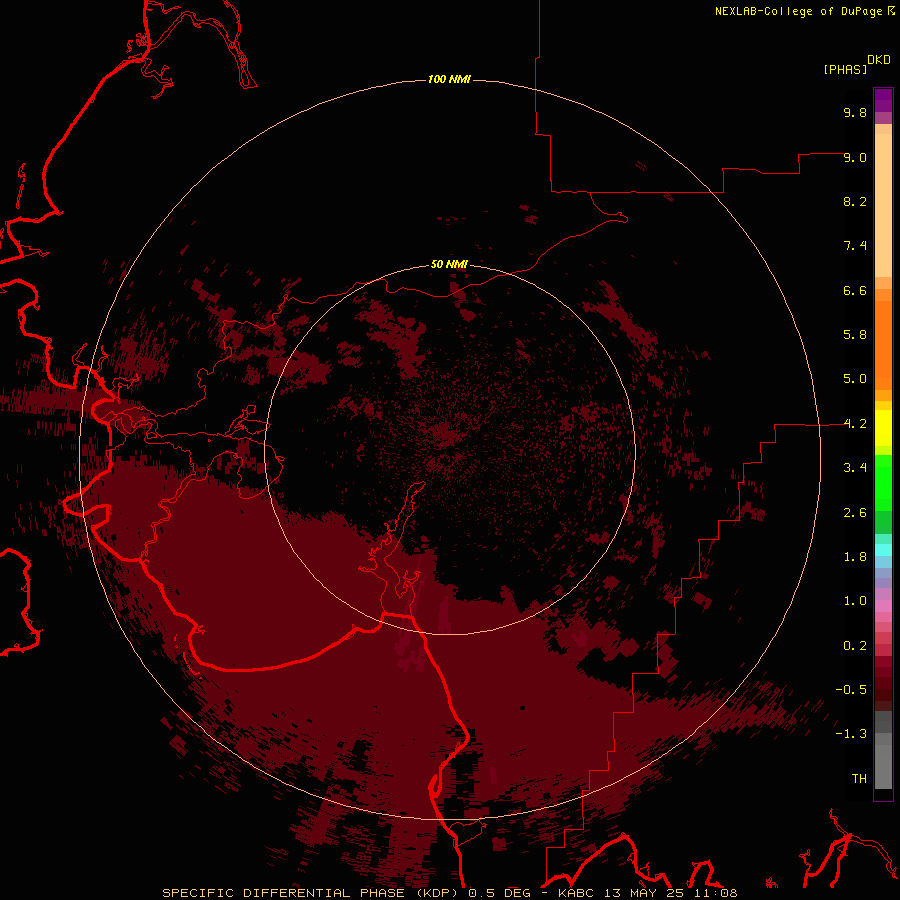Viewport: 900px width, 900px height.
Task: Click the DKD label above the color scale
Action: [x=879, y=60]
